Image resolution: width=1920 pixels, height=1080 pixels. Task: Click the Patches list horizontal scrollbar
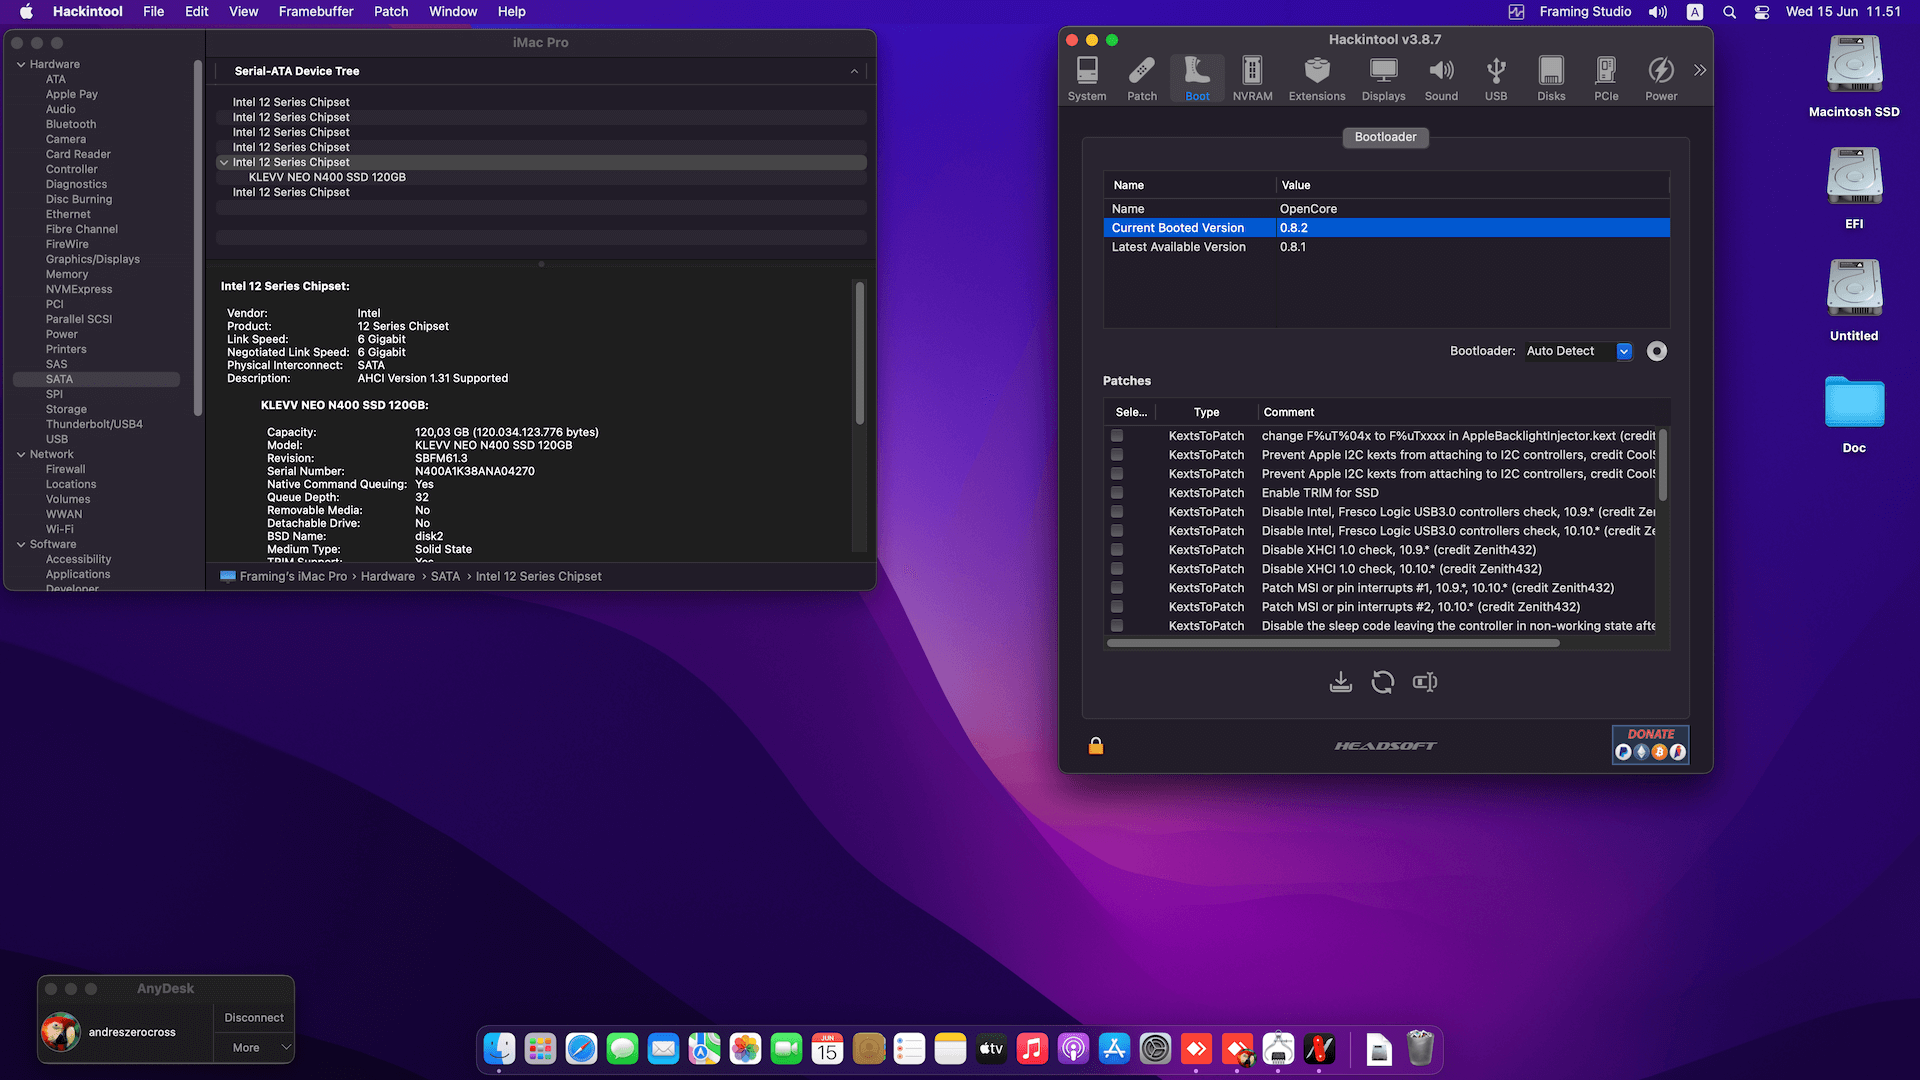pyautogui.click(x=1333, y=643)
